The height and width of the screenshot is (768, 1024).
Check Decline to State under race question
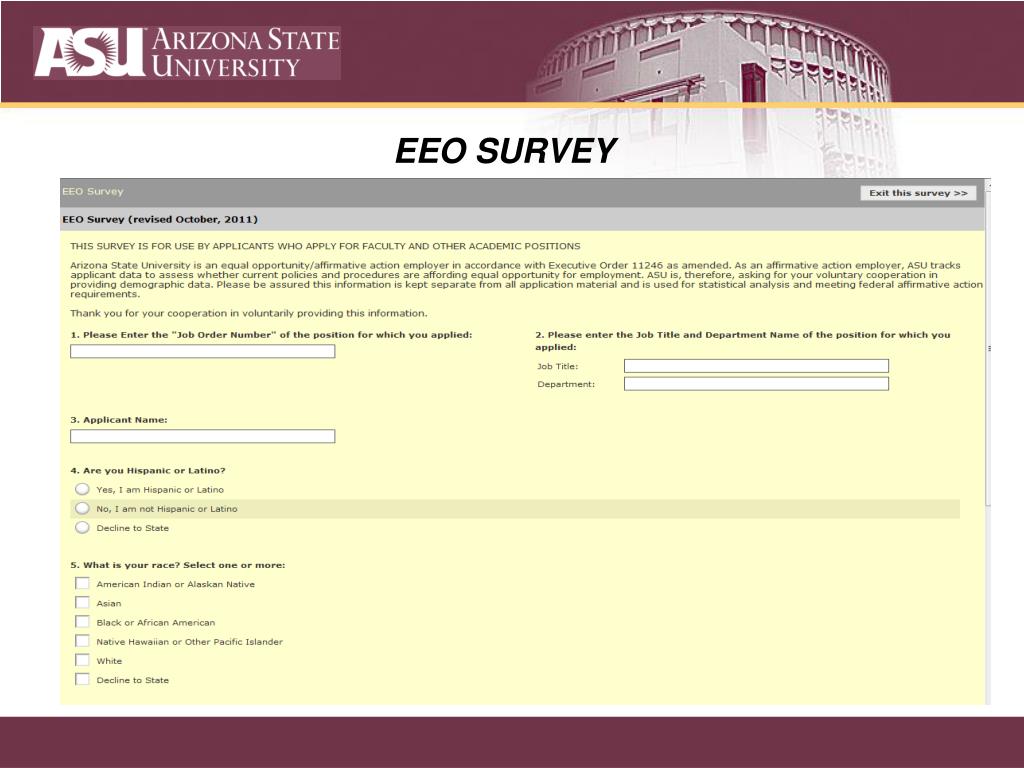[82, 680]
